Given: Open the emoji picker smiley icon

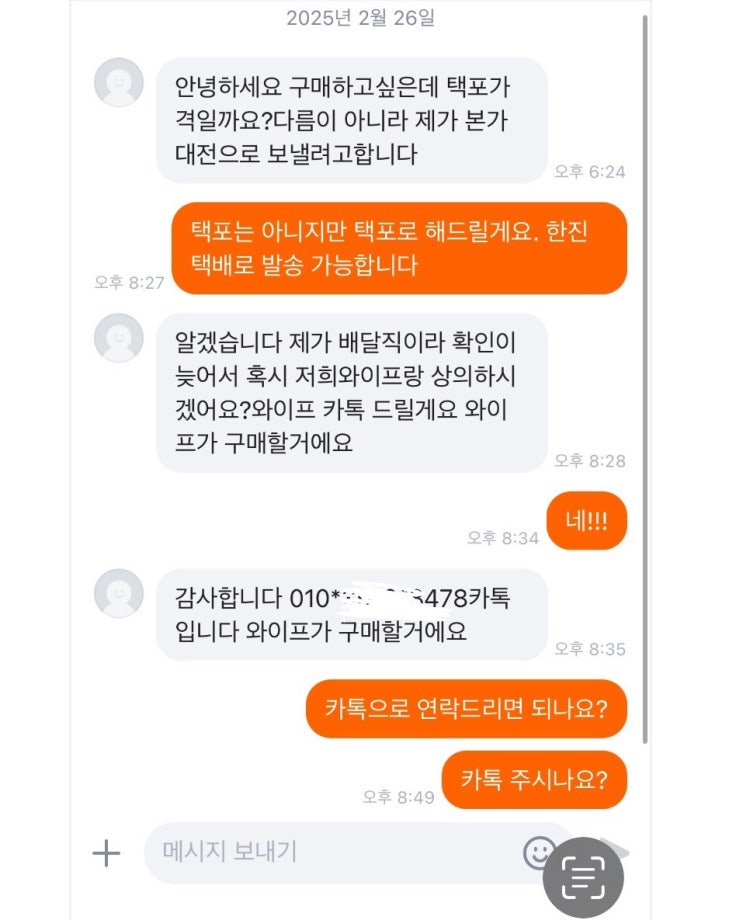Looking at the screenshot, I should tap(539, 853).
